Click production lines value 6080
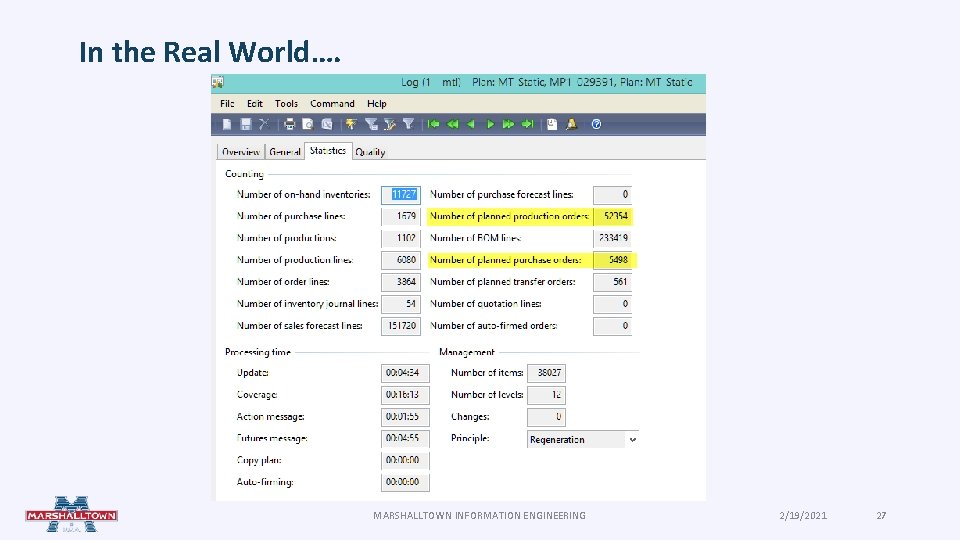 click(401, 260)
